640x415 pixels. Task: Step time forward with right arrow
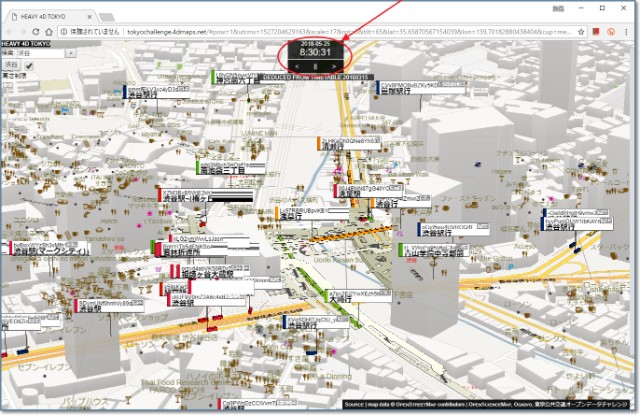tap(333, 66)
